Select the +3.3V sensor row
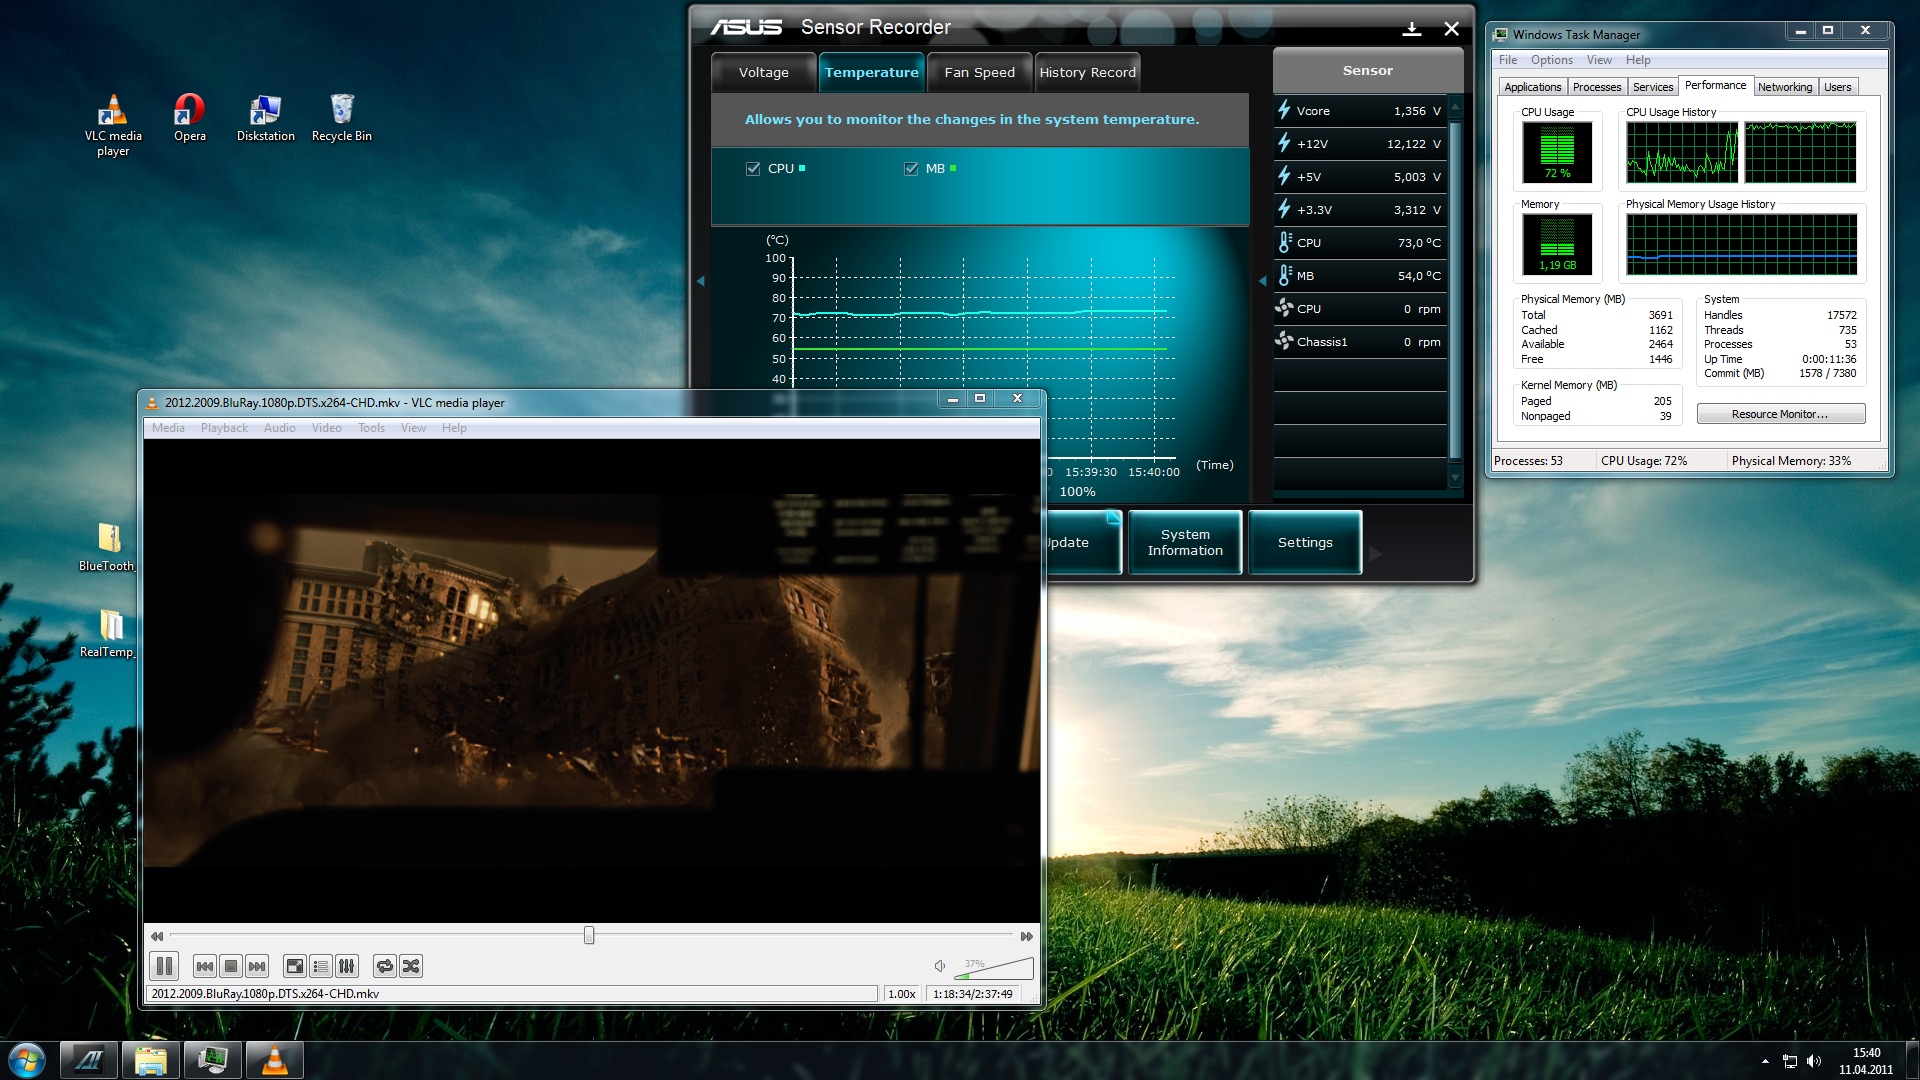Viewport: 1920px width, 1080px height. [1360, 210]
